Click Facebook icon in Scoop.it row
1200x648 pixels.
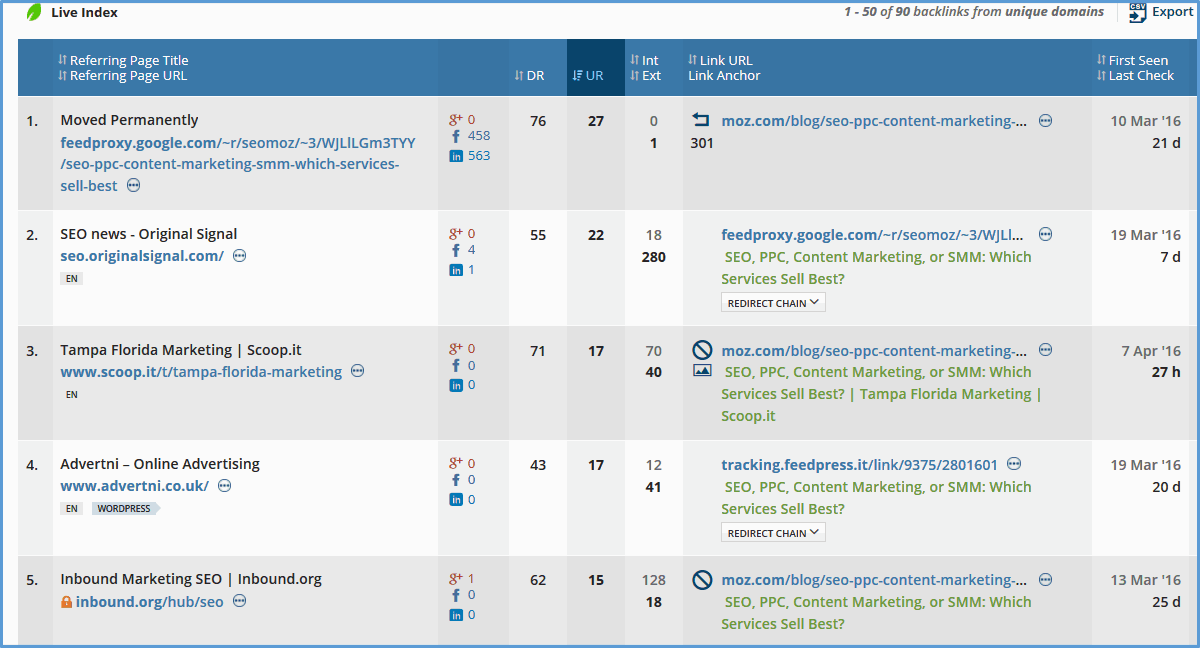pos(456,366)
